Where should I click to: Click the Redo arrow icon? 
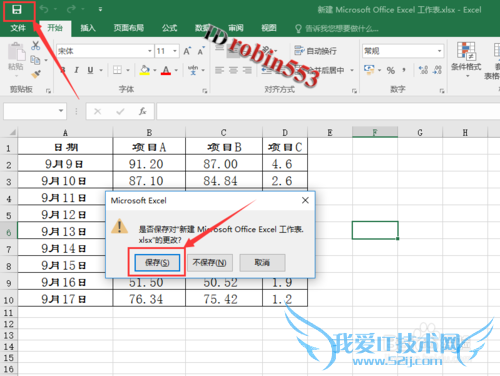pyautogui.click(x=71, y=9)
